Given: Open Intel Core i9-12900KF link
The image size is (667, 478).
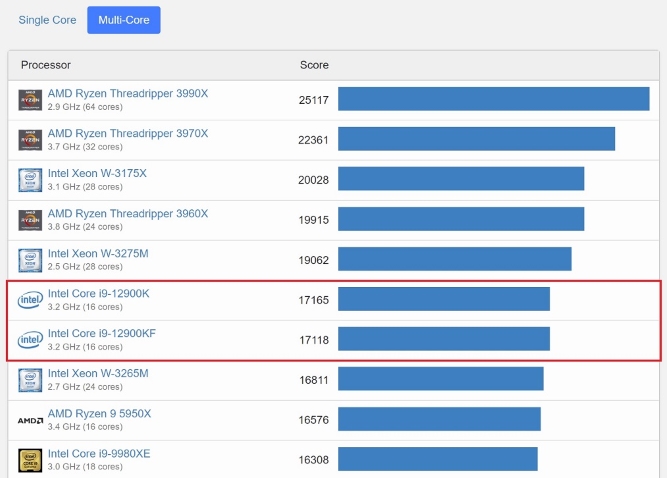Looking at the screenshot, I should [102, 333].
